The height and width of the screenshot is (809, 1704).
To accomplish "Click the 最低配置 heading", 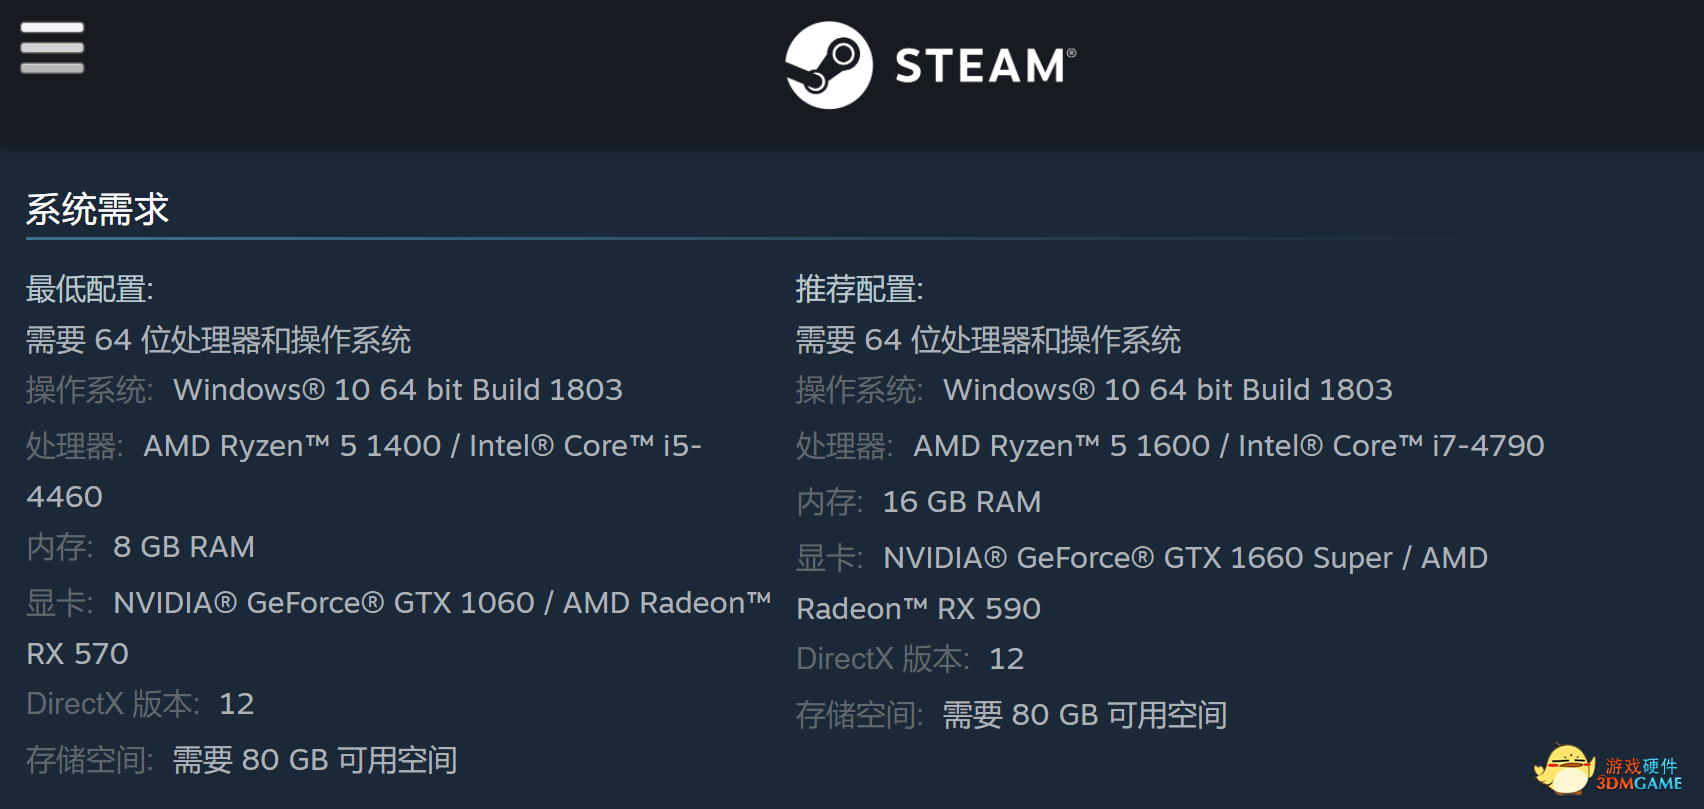I will click(x=90, y=289).
